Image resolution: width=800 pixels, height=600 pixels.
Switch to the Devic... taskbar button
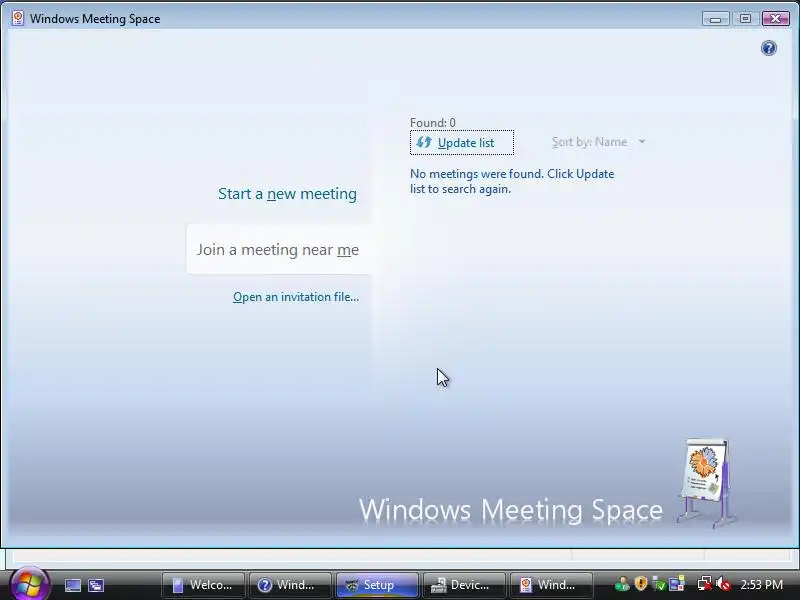click(464, 585)
